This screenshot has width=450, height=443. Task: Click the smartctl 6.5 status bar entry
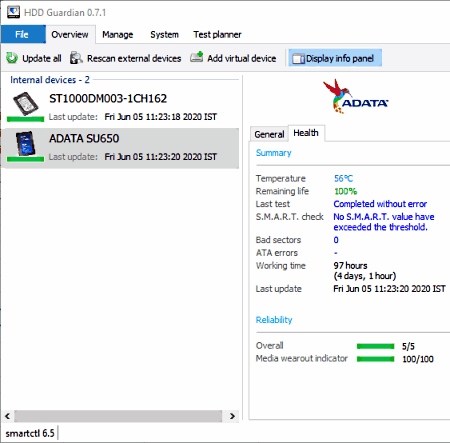click(x=30, y=433)
